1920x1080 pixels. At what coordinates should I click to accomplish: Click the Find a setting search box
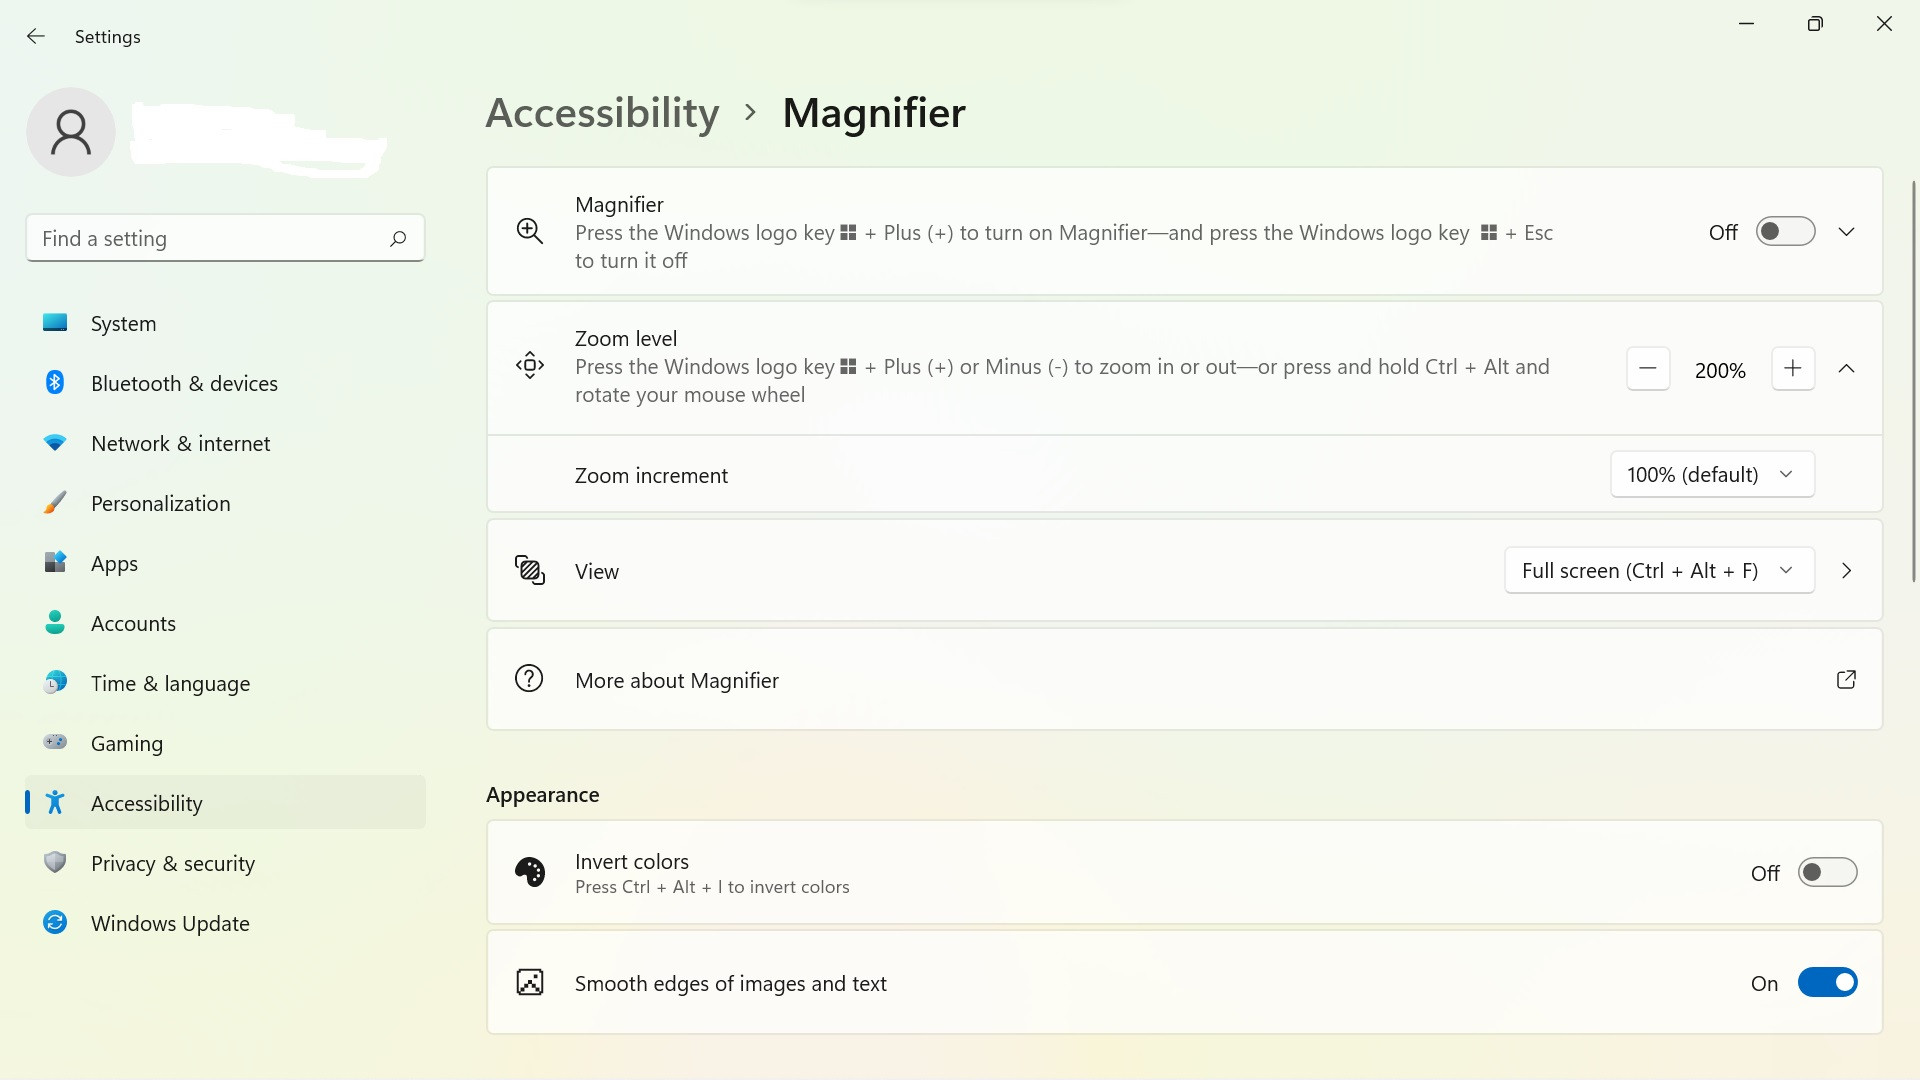225,238
